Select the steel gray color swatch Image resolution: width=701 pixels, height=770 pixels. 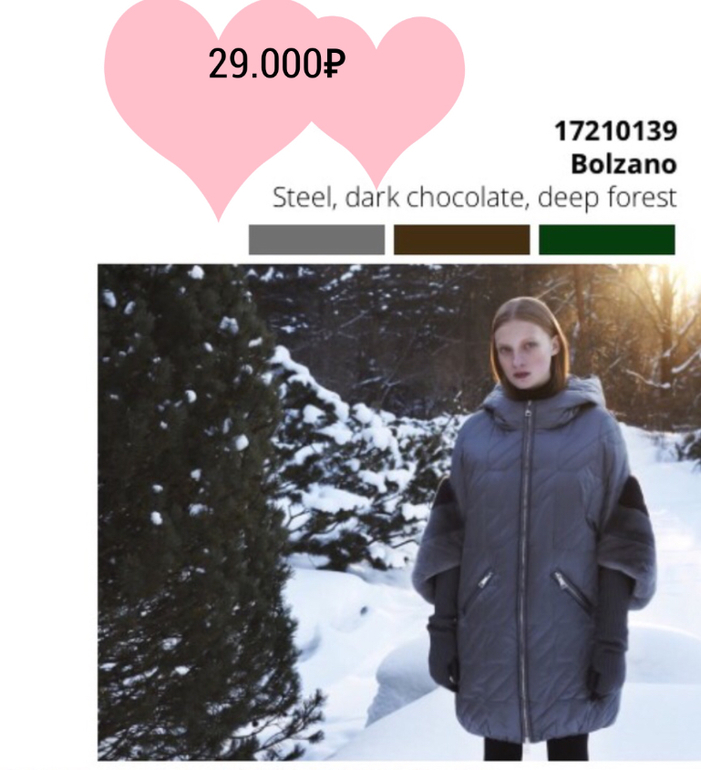317,240
